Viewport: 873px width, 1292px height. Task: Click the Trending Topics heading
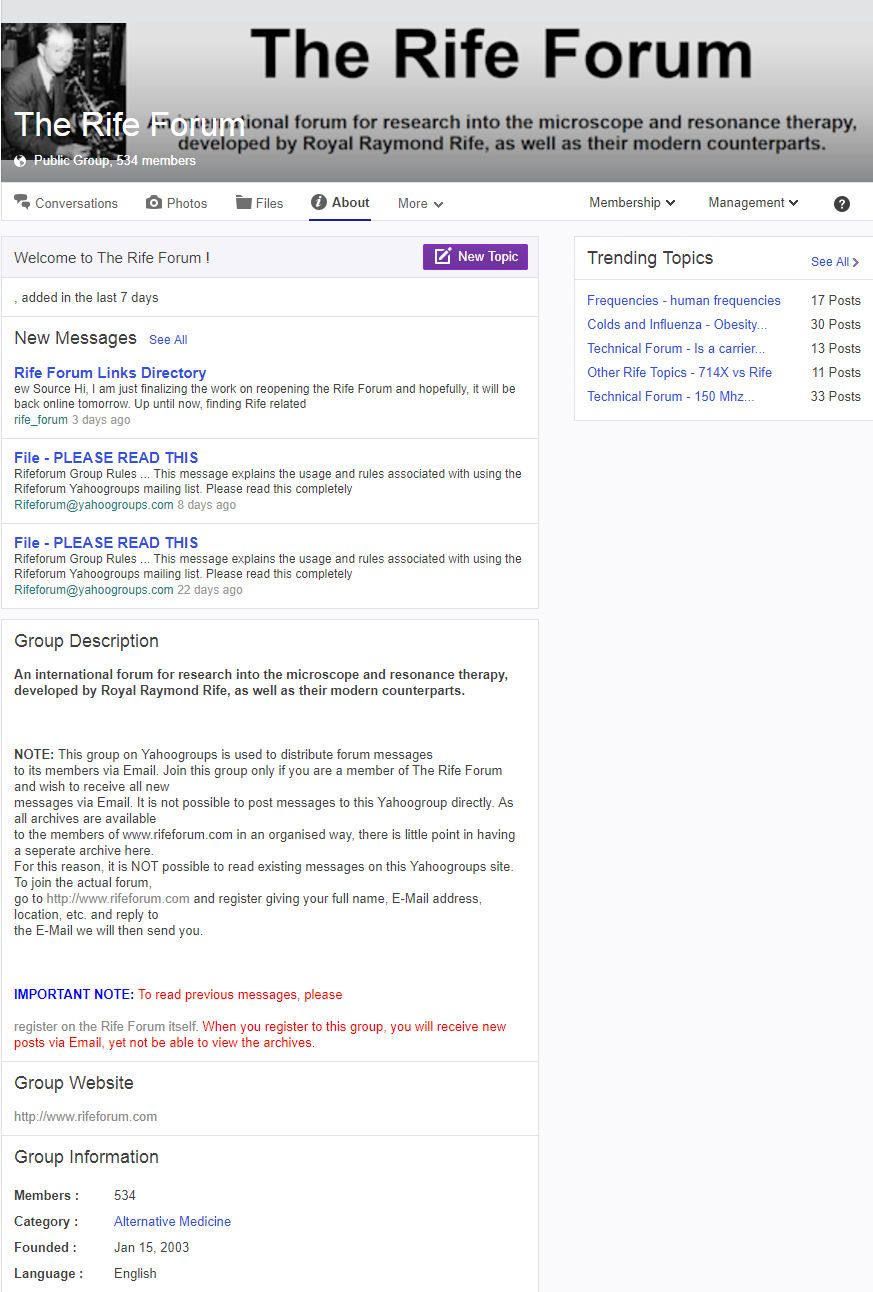coord(650,258)
